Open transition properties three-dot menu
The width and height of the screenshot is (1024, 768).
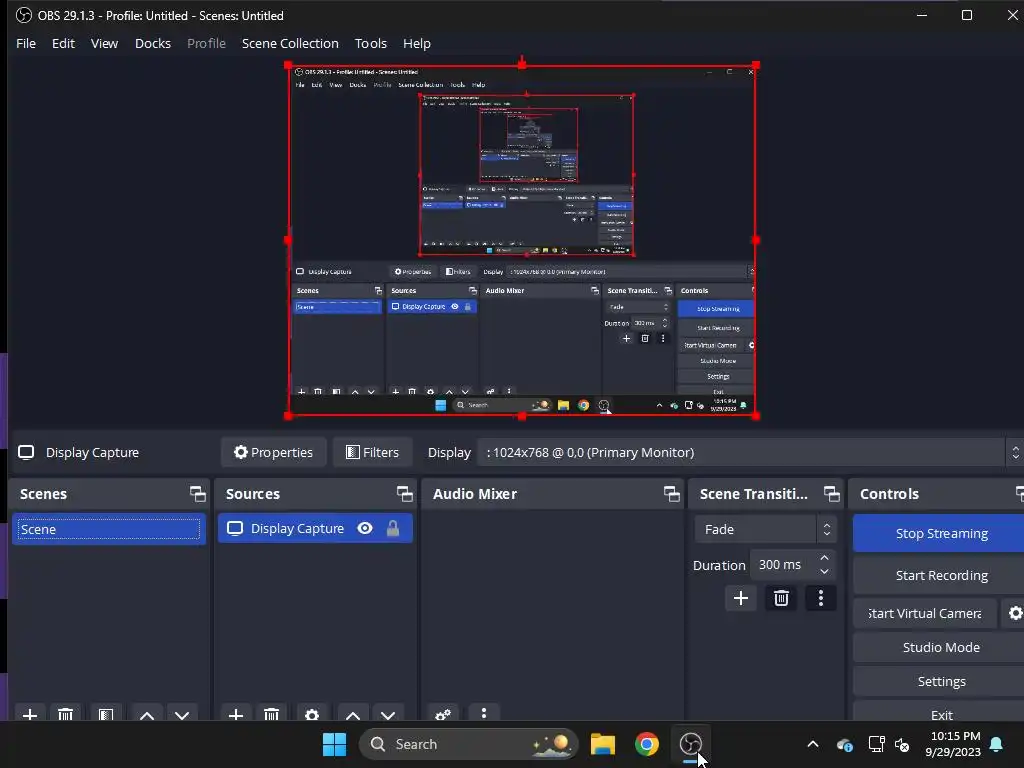pyautogui.click(x=821, y=598)
